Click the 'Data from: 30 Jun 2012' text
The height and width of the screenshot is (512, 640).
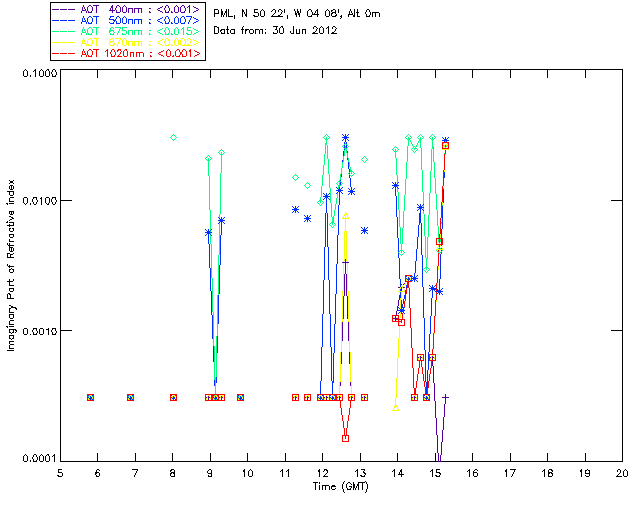click(x=275, y=30)
